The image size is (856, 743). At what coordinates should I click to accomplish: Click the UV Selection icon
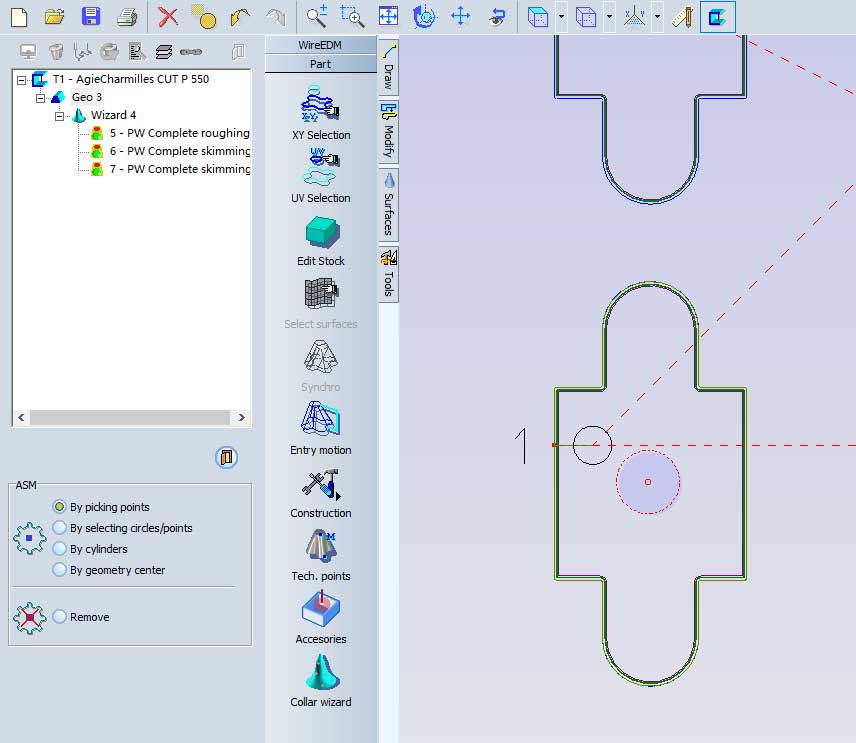[321, 168]
